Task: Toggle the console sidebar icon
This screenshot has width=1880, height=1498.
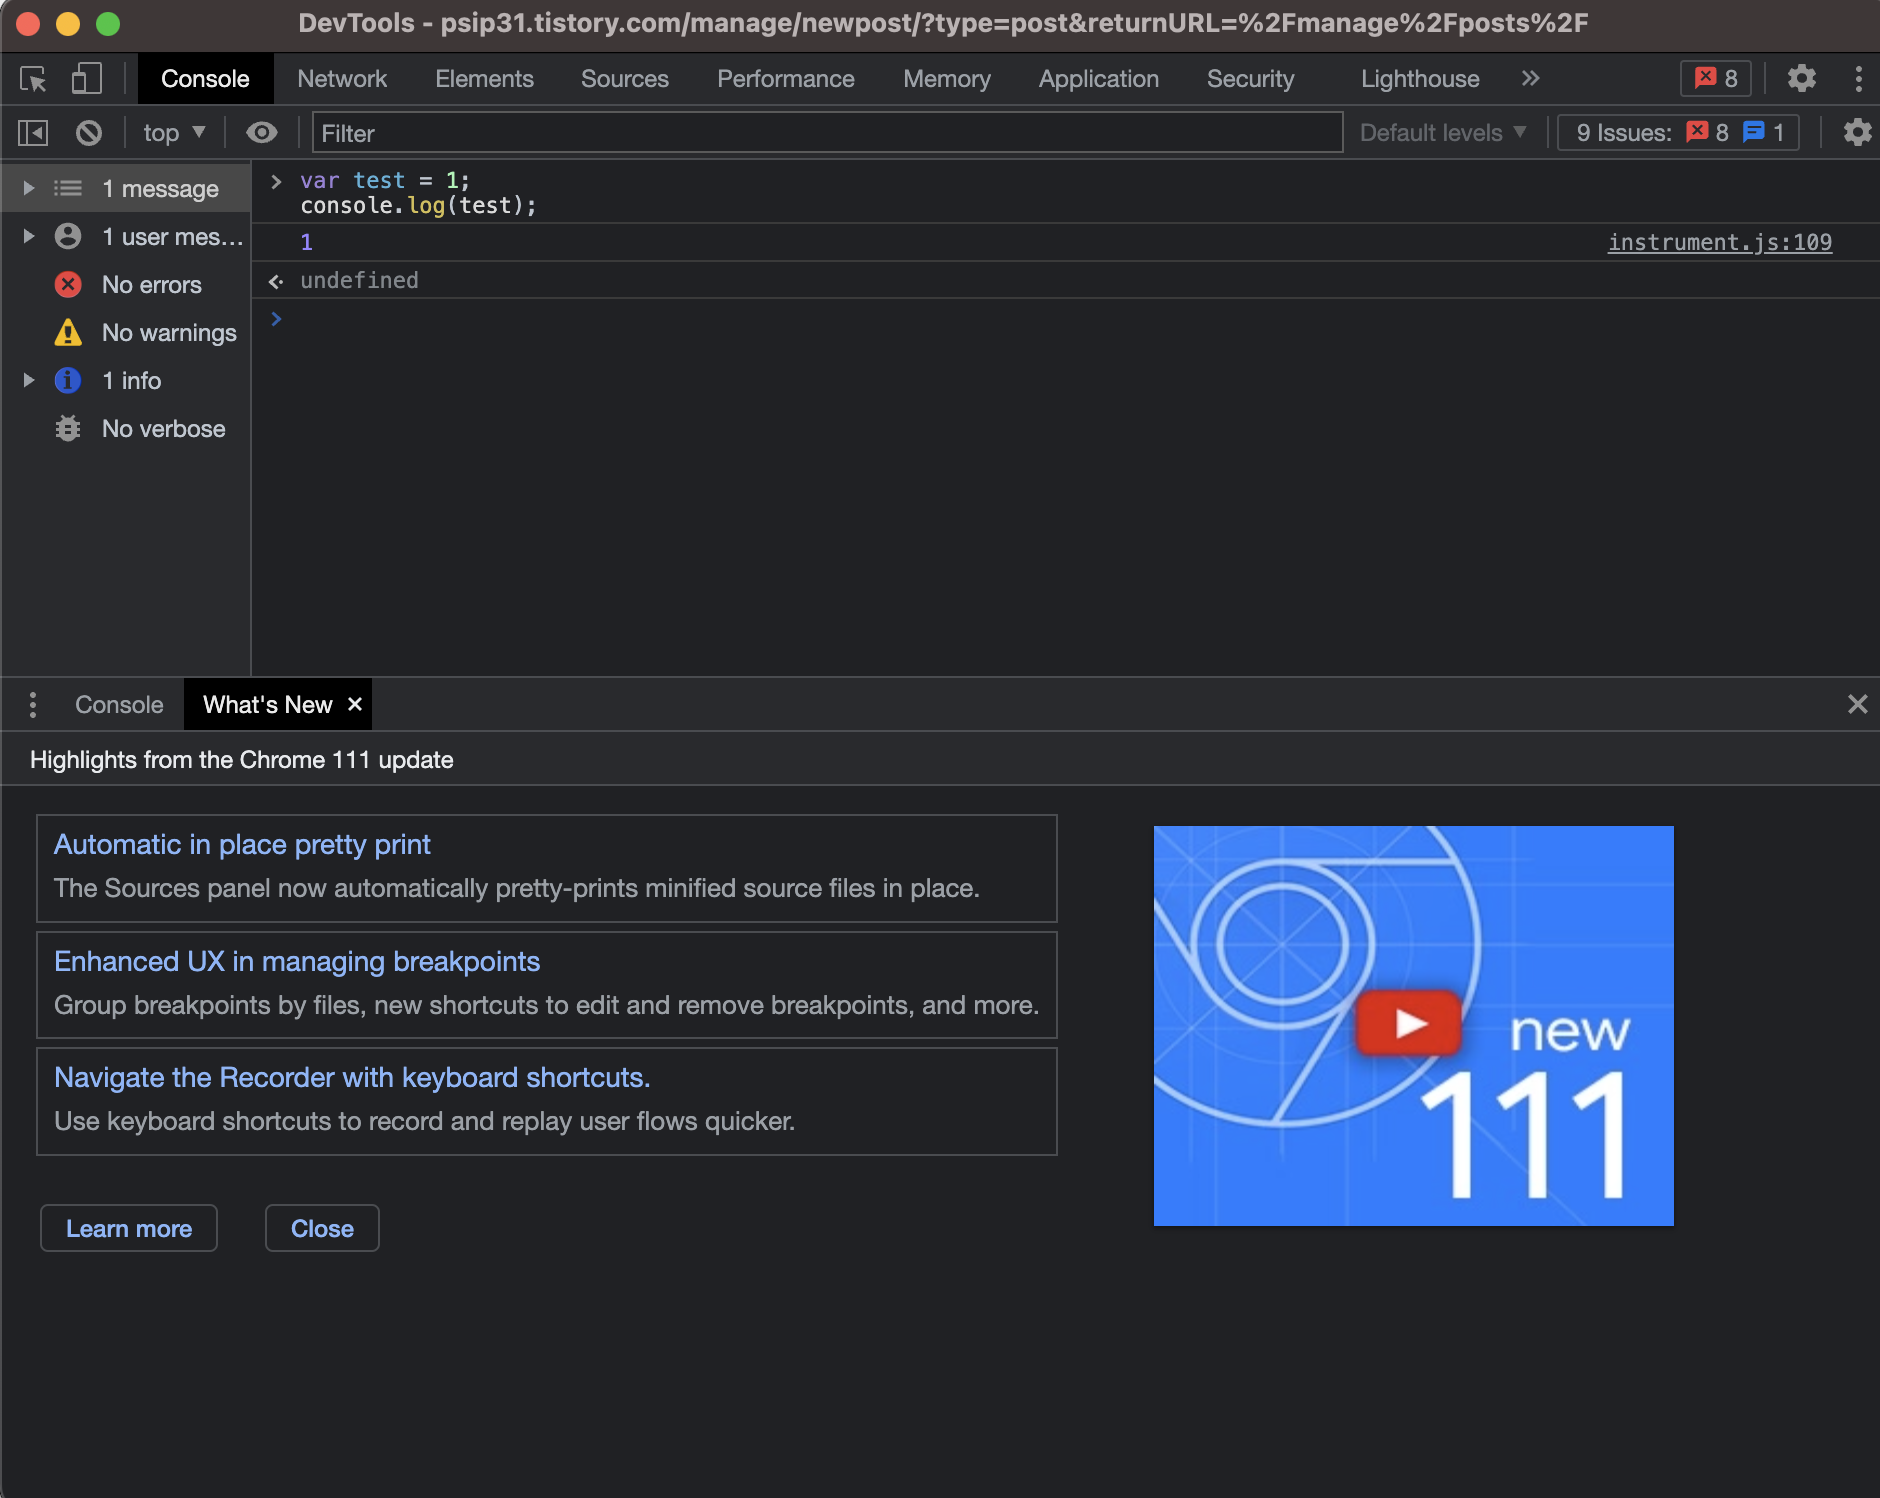Action: [33, 133]
